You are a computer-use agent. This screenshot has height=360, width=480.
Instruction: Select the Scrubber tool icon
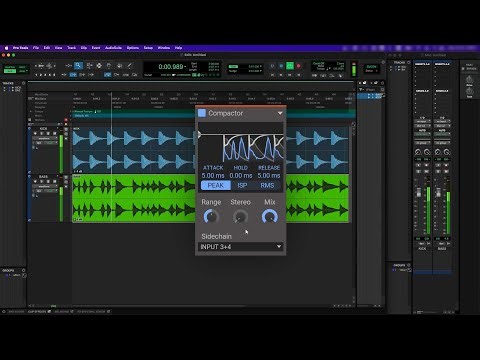119,66
